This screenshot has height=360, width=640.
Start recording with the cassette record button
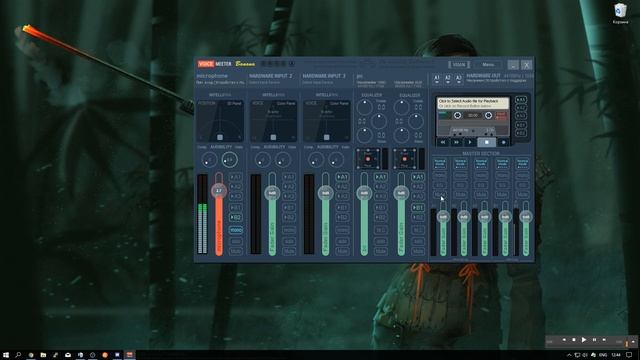click(x=503, y=142)
